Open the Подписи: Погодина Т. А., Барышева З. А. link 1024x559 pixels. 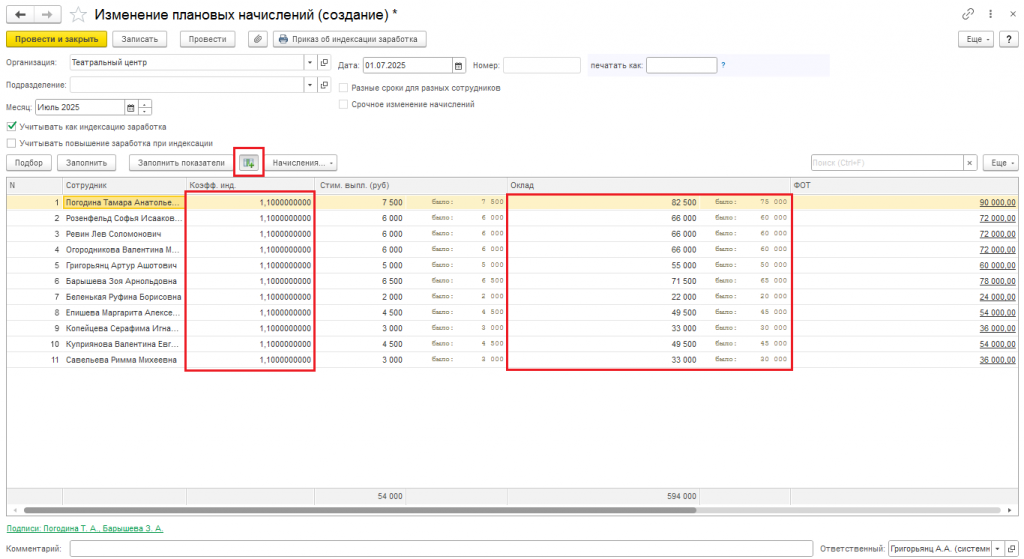(x=85, y=528)
